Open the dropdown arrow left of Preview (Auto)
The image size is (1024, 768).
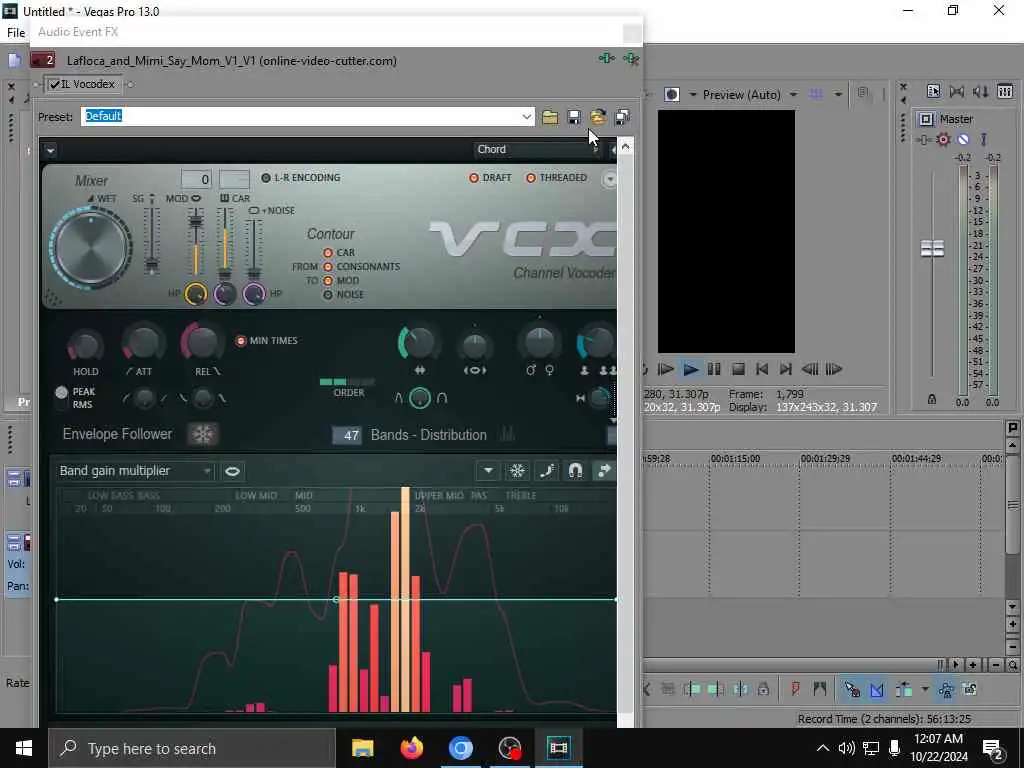[x=693, y=95]
